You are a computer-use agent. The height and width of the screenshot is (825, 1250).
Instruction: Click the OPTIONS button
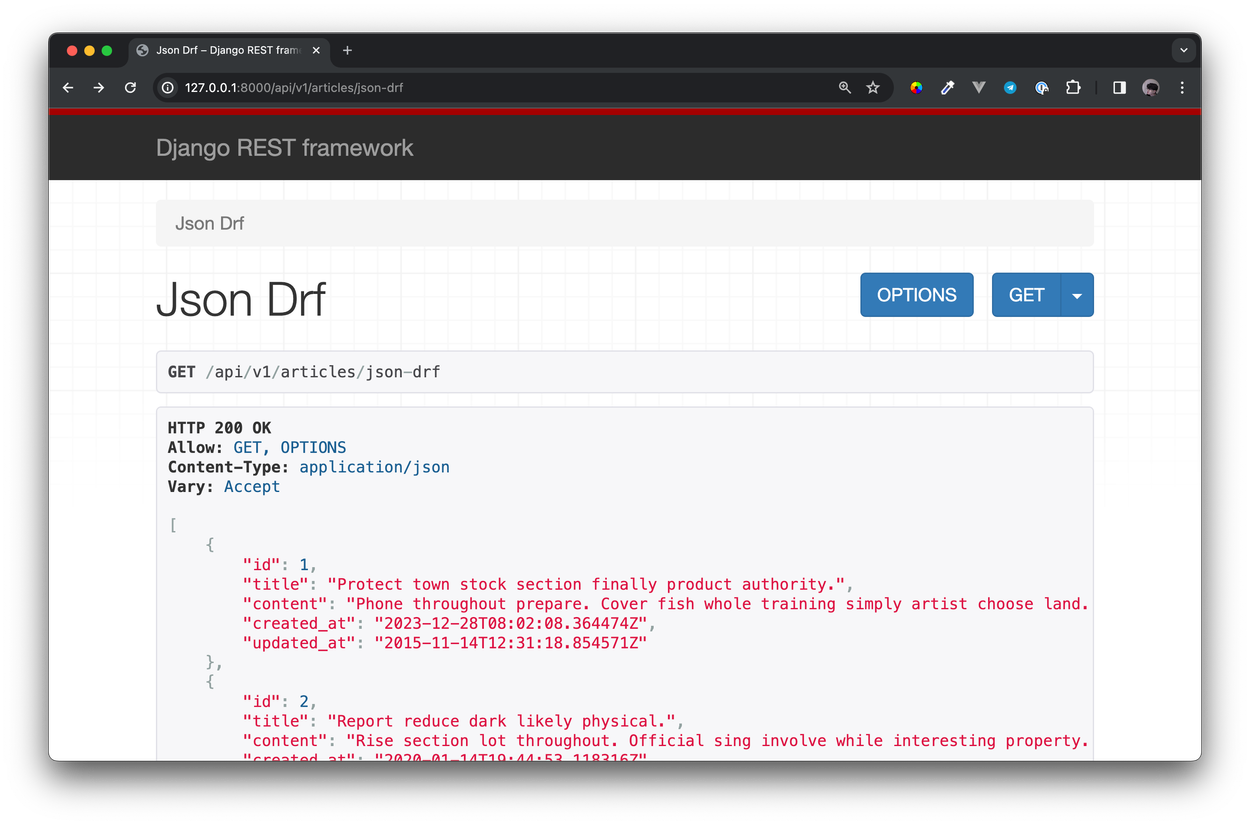coord(917,295)
